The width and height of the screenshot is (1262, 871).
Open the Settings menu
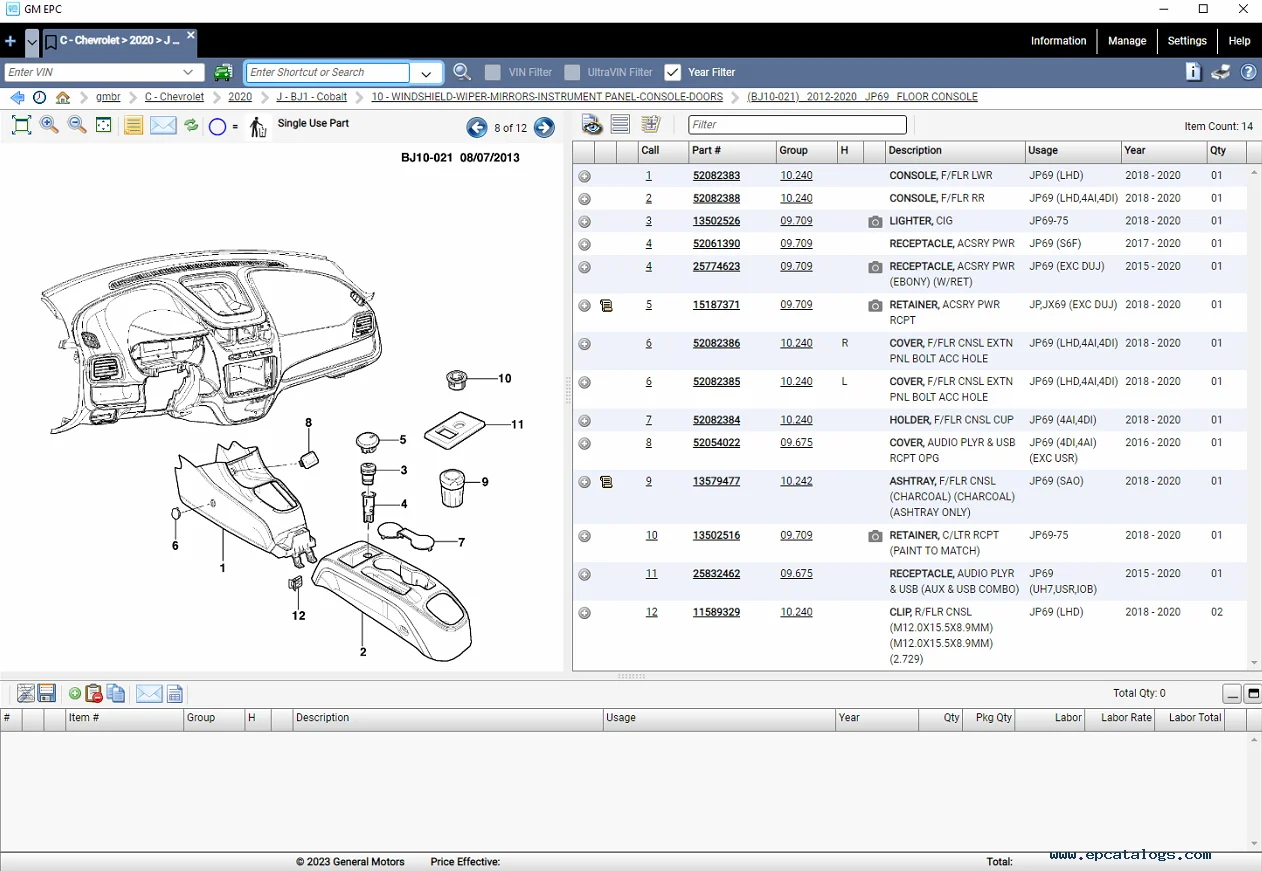(1187, 41)
